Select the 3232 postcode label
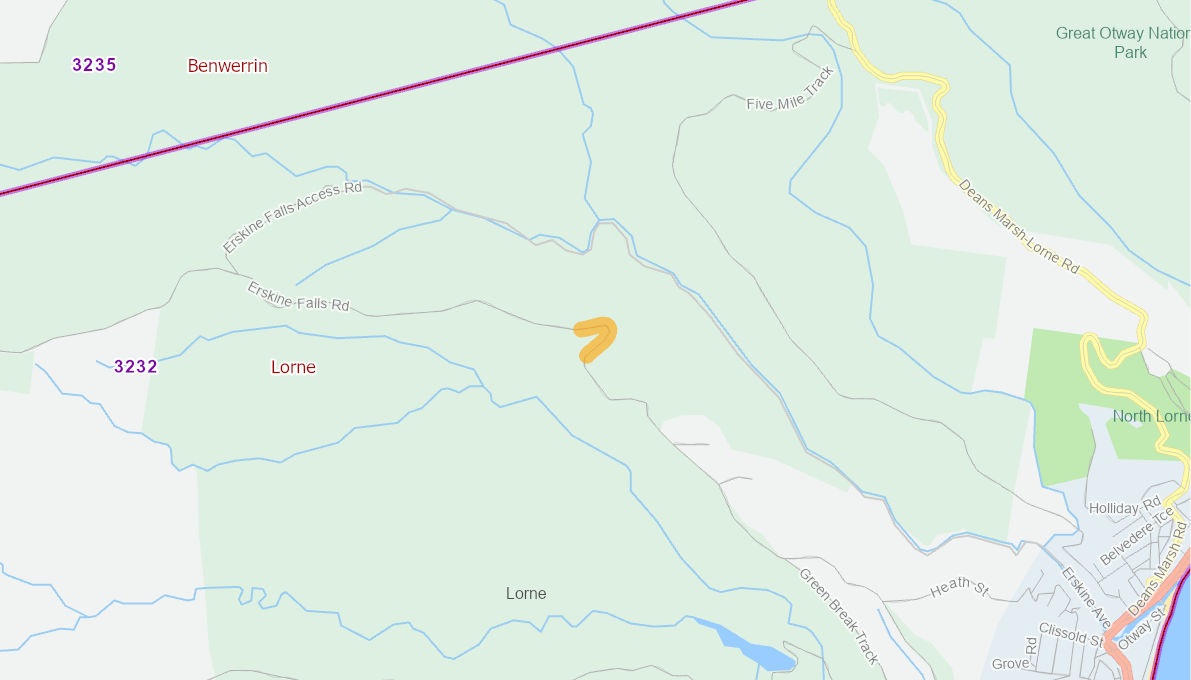The height and width of the screenshot is (680, 1191). (x=135, y=367)
